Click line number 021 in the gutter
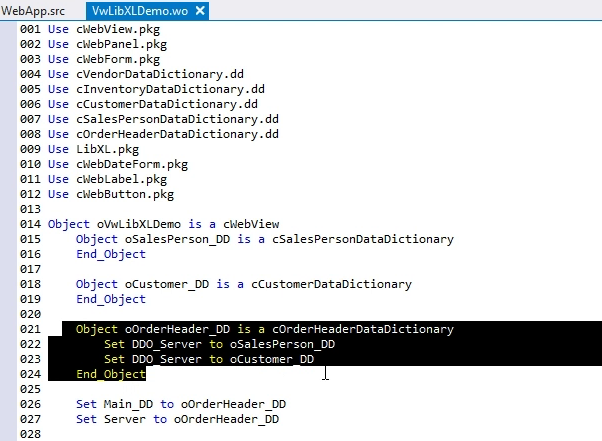The image size is (602, 441). click(30, 329)
